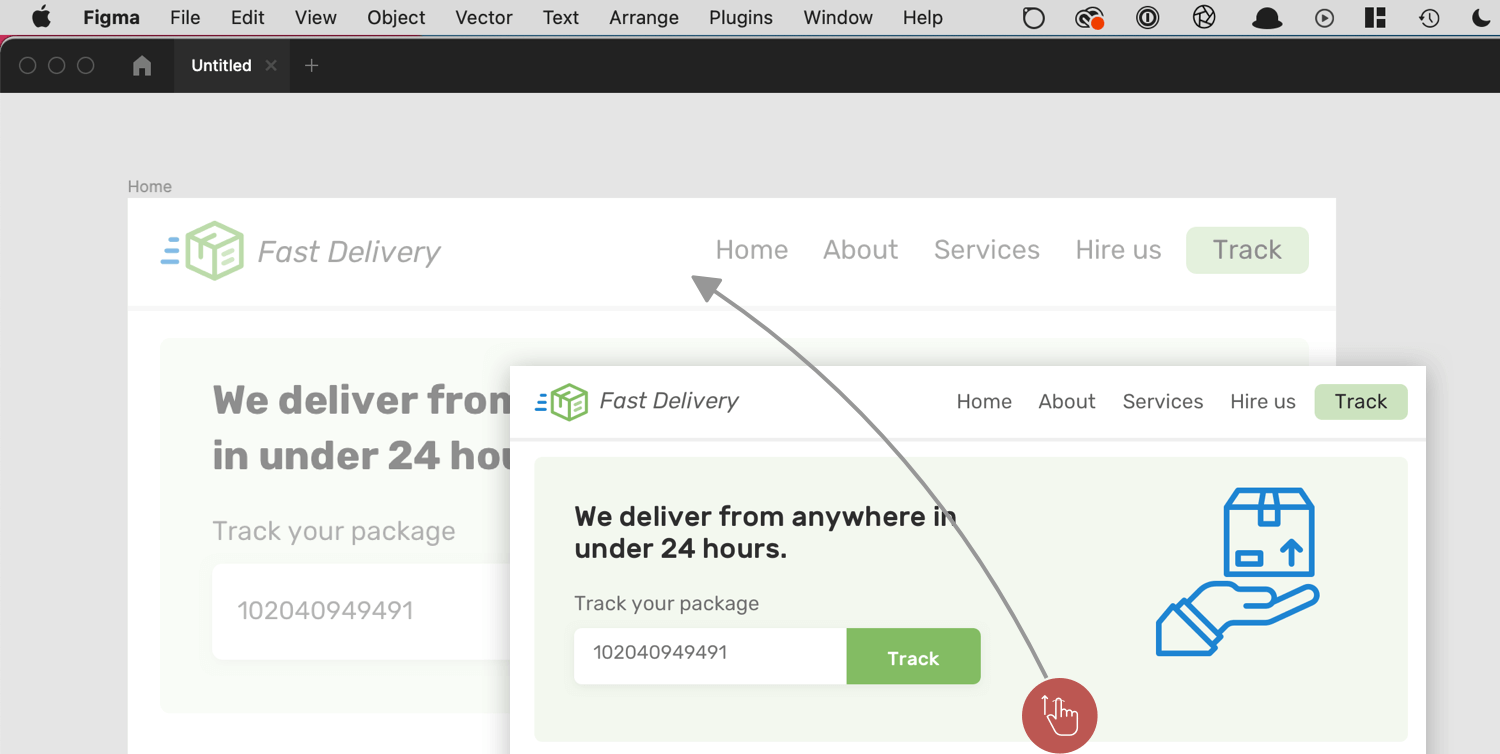This screenshot has height=754, width=1500.
Task: Click the camera aperture menu bar icon
Action: tap(1204, 18)
